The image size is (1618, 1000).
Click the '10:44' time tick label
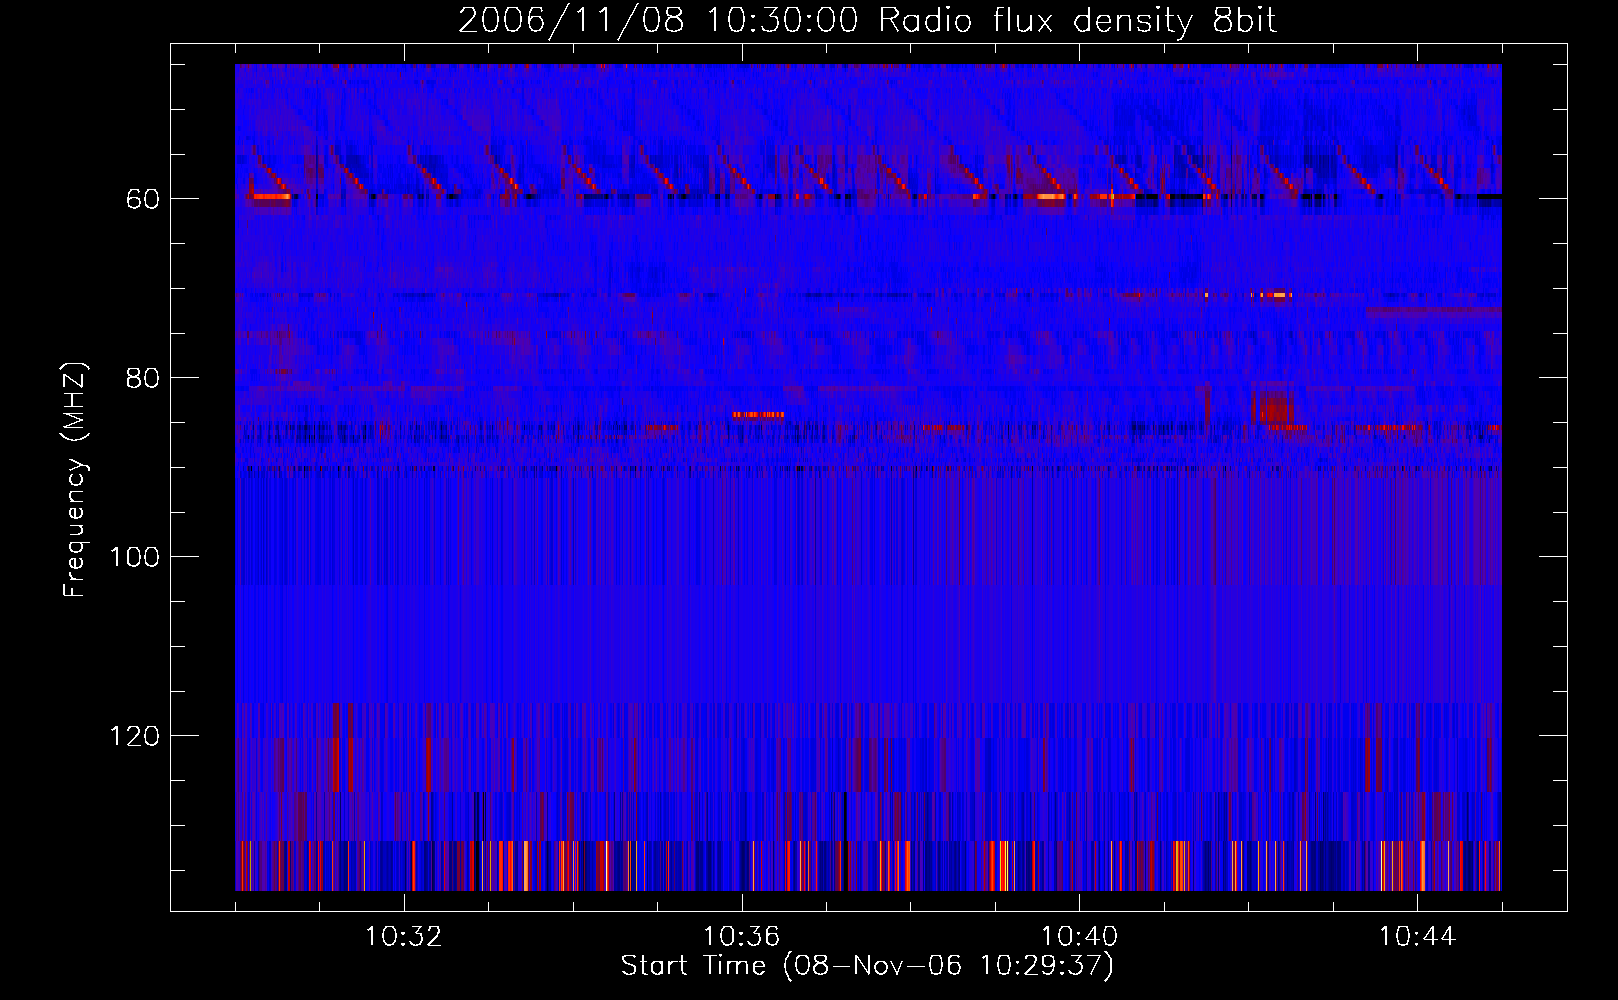1418,937
